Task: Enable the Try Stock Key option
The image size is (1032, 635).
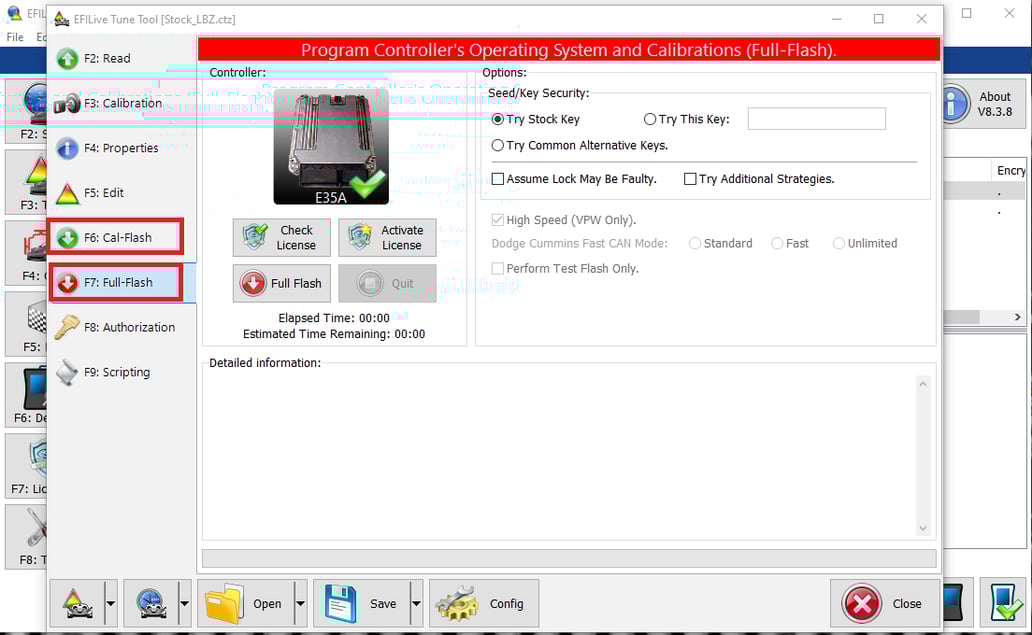Action: pos(498,118)
